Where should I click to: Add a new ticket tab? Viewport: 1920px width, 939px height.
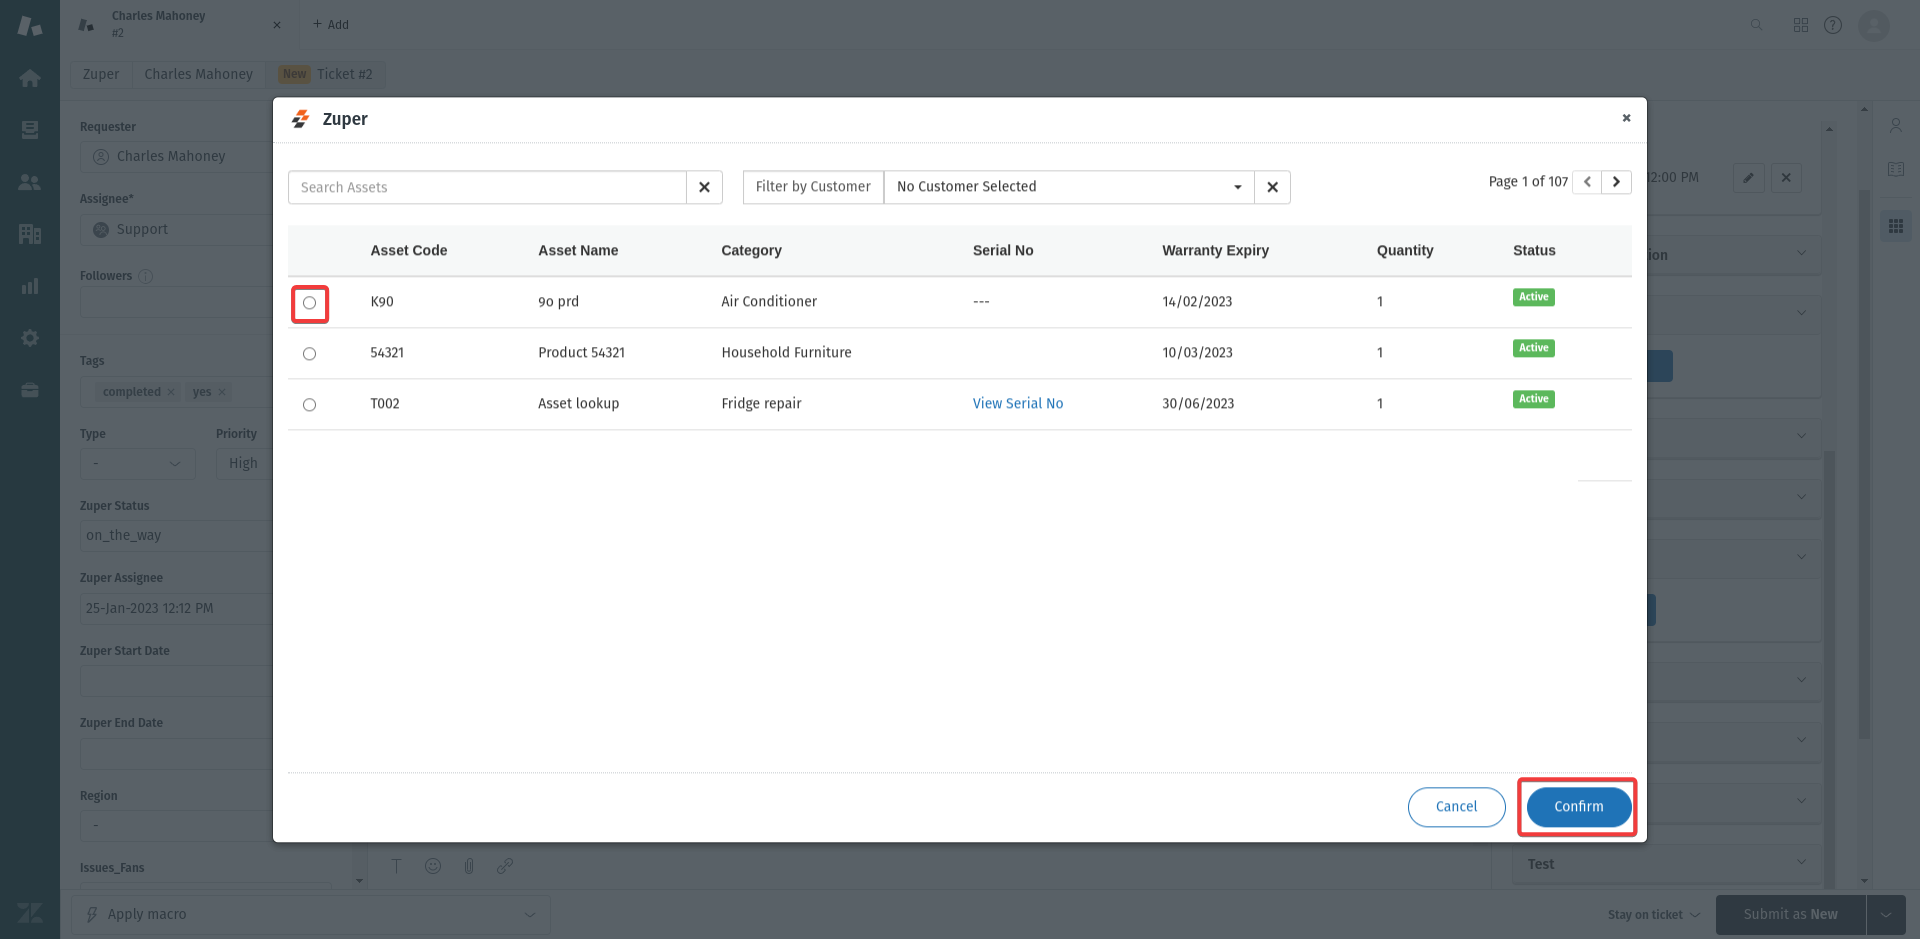[x=331, y=24]
